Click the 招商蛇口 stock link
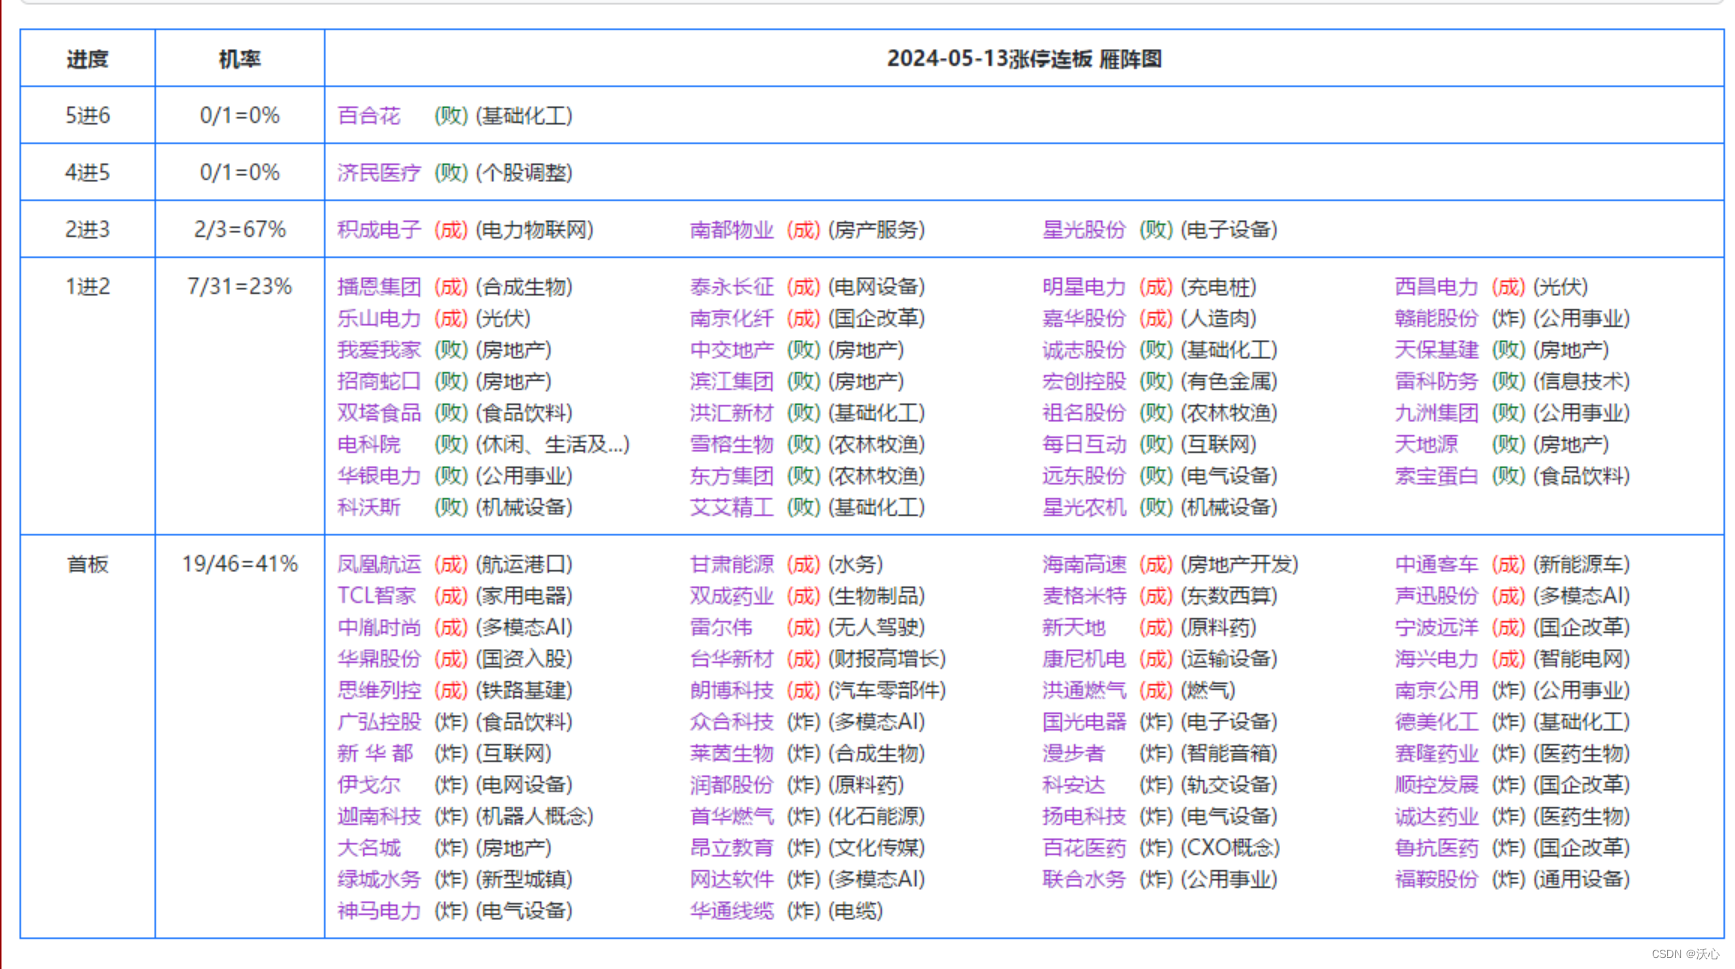The height and width of the screenshot is (969, 1735). click(379, 381)
